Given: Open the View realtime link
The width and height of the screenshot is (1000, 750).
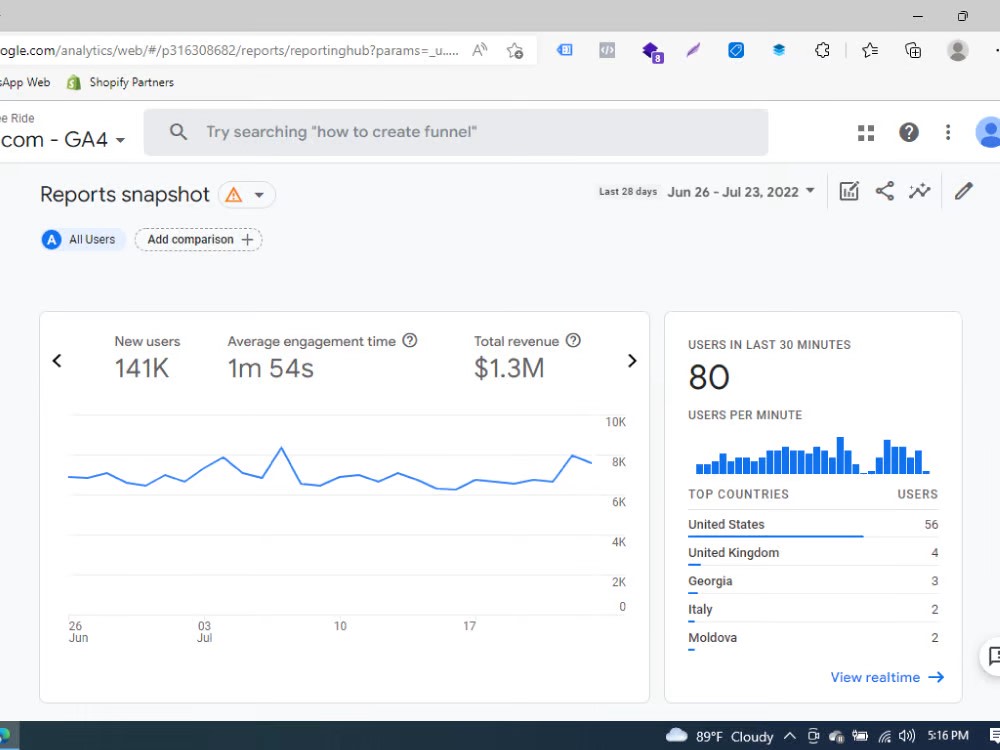Looking at the screenshot, I should click(x=886, y=677).
